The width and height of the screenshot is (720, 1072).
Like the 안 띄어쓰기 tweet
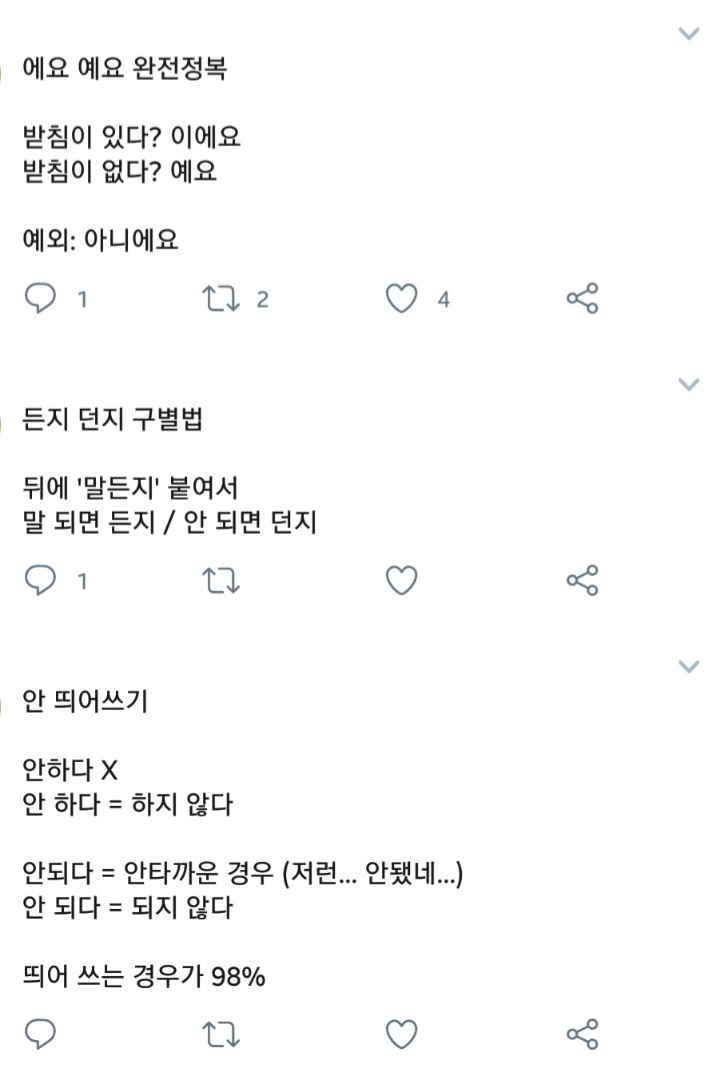point(401,1034)
